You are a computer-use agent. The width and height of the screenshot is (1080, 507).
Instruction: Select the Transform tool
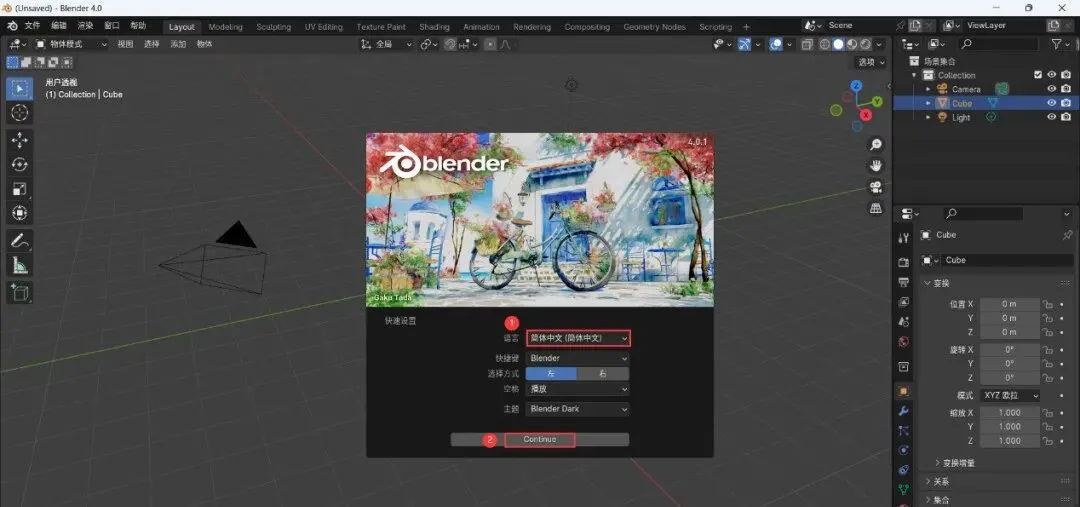coord(19,213)
